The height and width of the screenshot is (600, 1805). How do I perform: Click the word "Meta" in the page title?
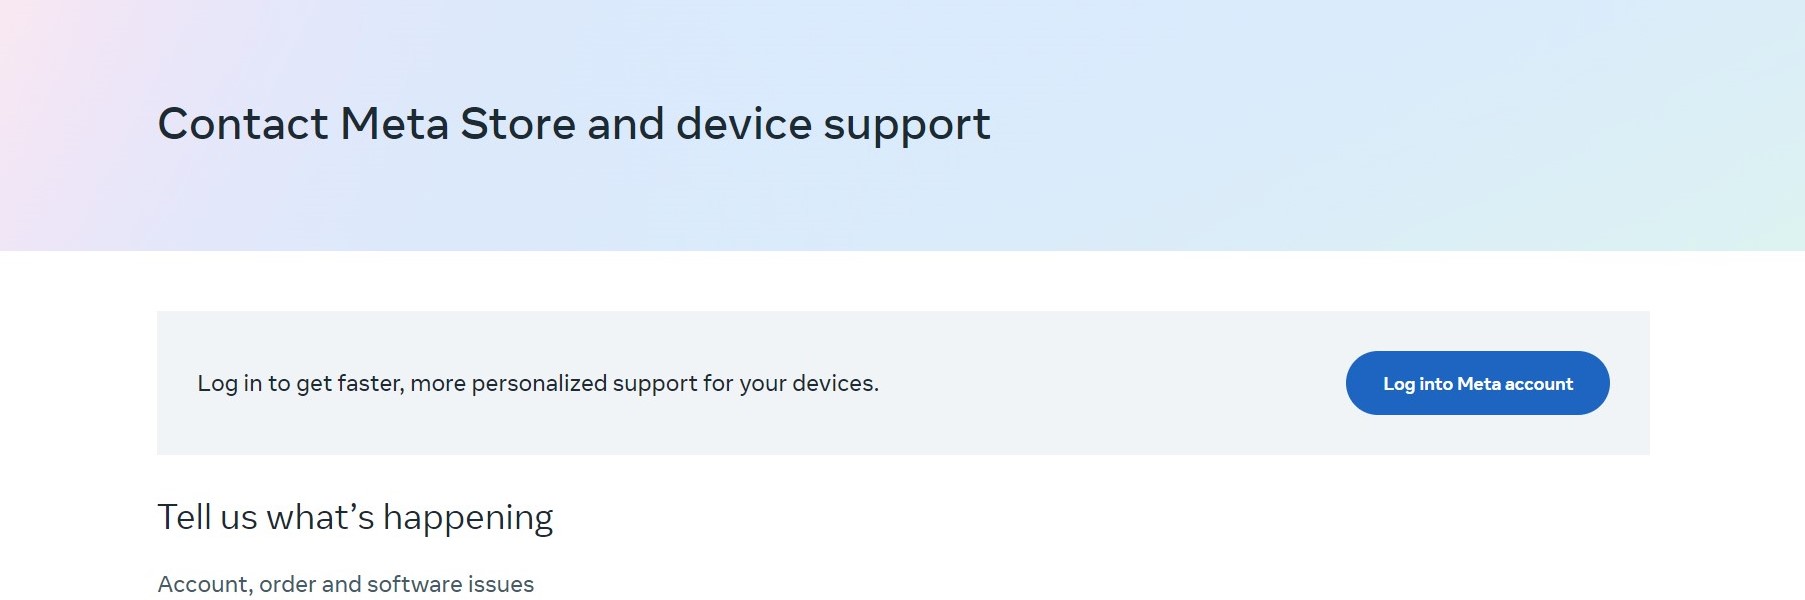394,125
